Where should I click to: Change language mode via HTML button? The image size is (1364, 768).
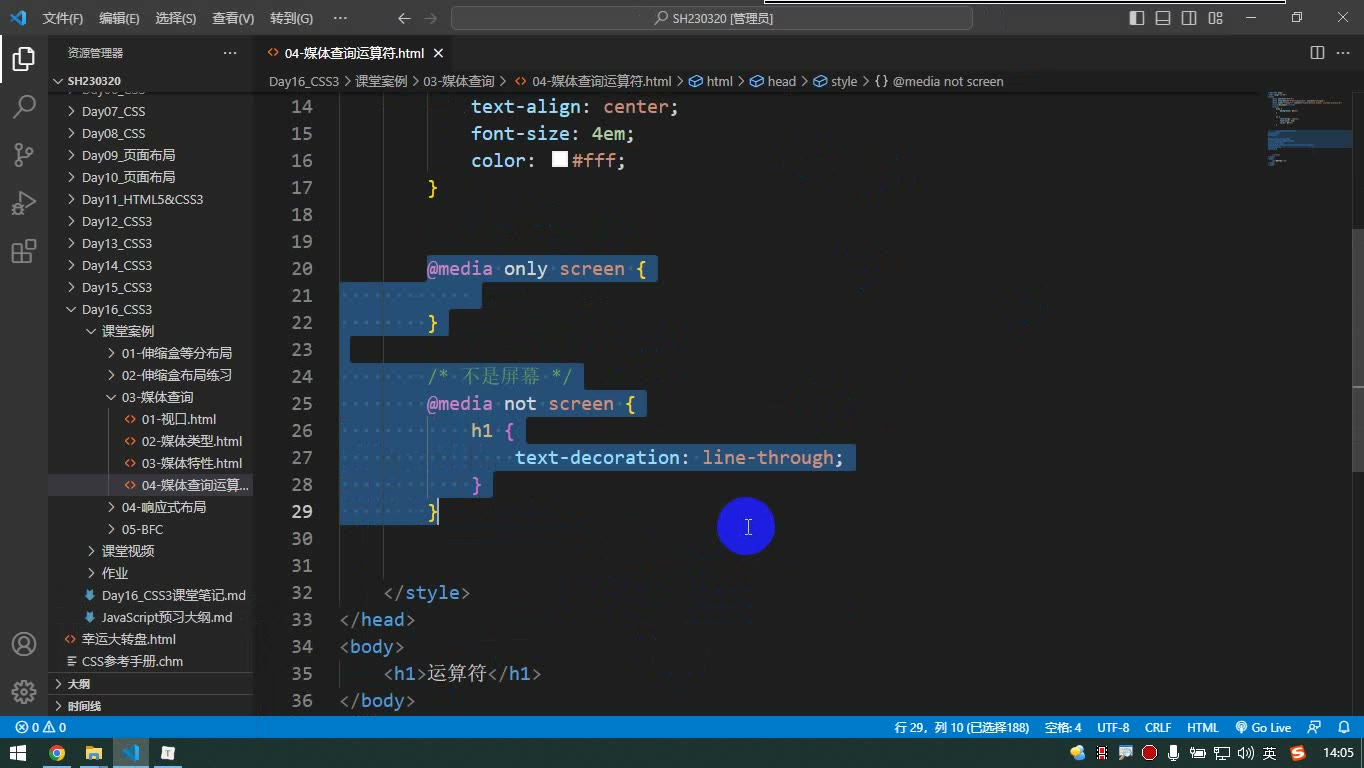click(1203, 728)
